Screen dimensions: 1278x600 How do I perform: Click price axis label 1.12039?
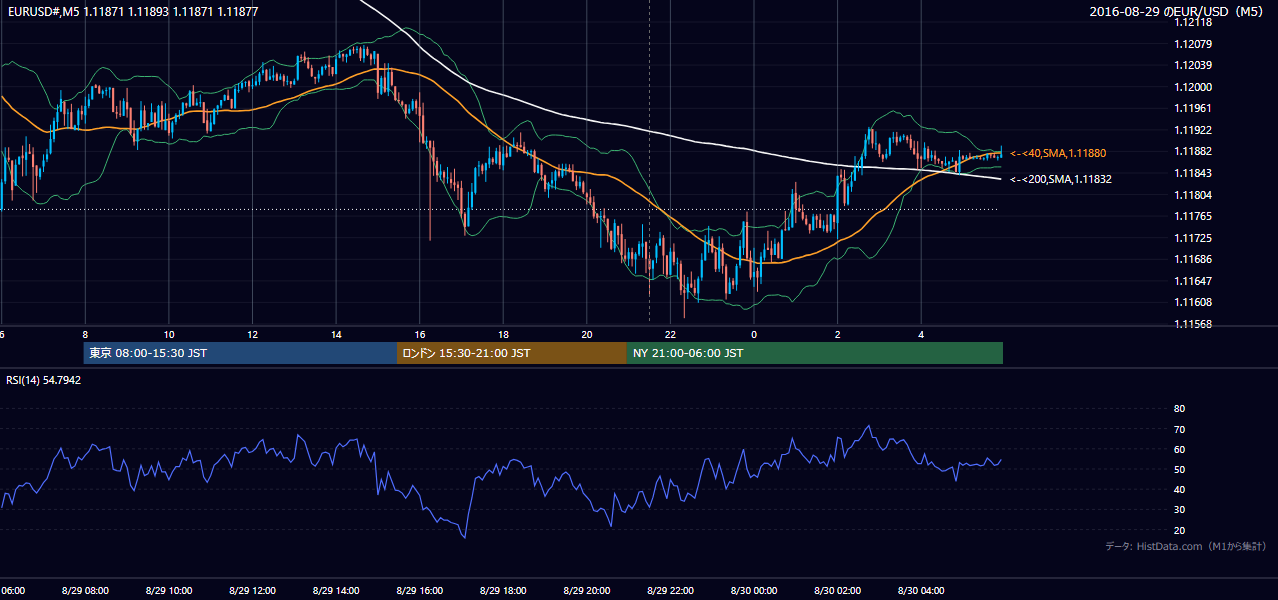[1192, 65]
